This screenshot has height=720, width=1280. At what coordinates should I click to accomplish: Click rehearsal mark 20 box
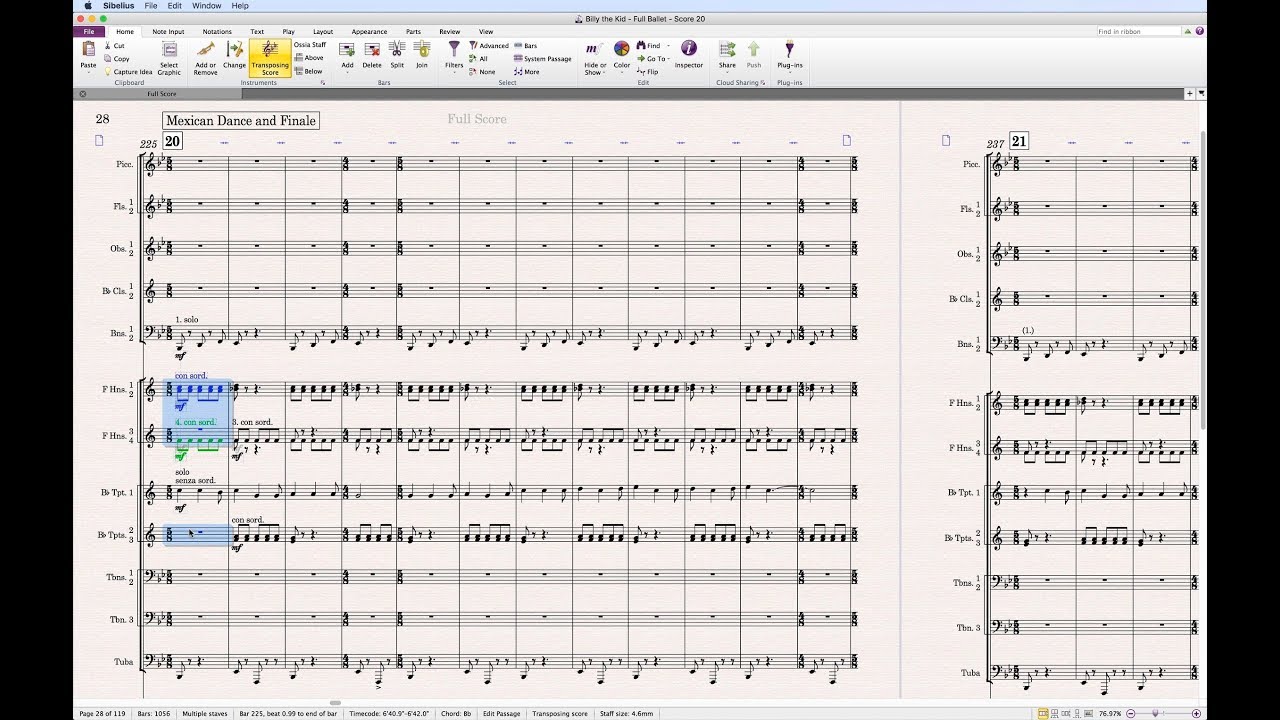coord(172,141)
